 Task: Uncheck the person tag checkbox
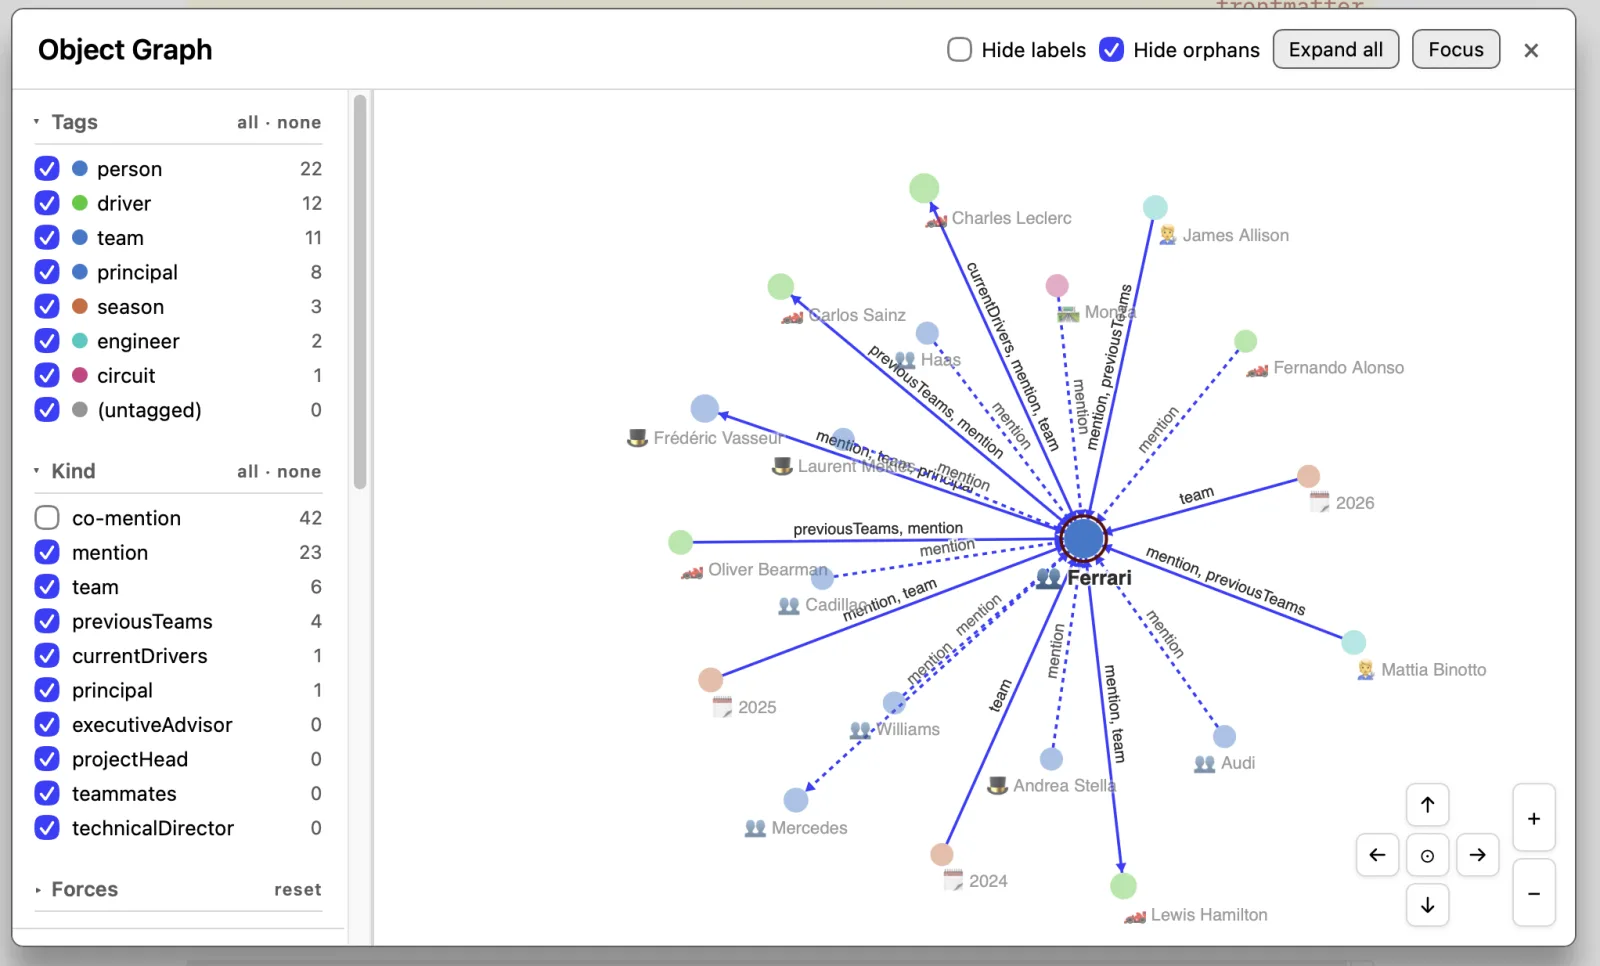point(47,169)
